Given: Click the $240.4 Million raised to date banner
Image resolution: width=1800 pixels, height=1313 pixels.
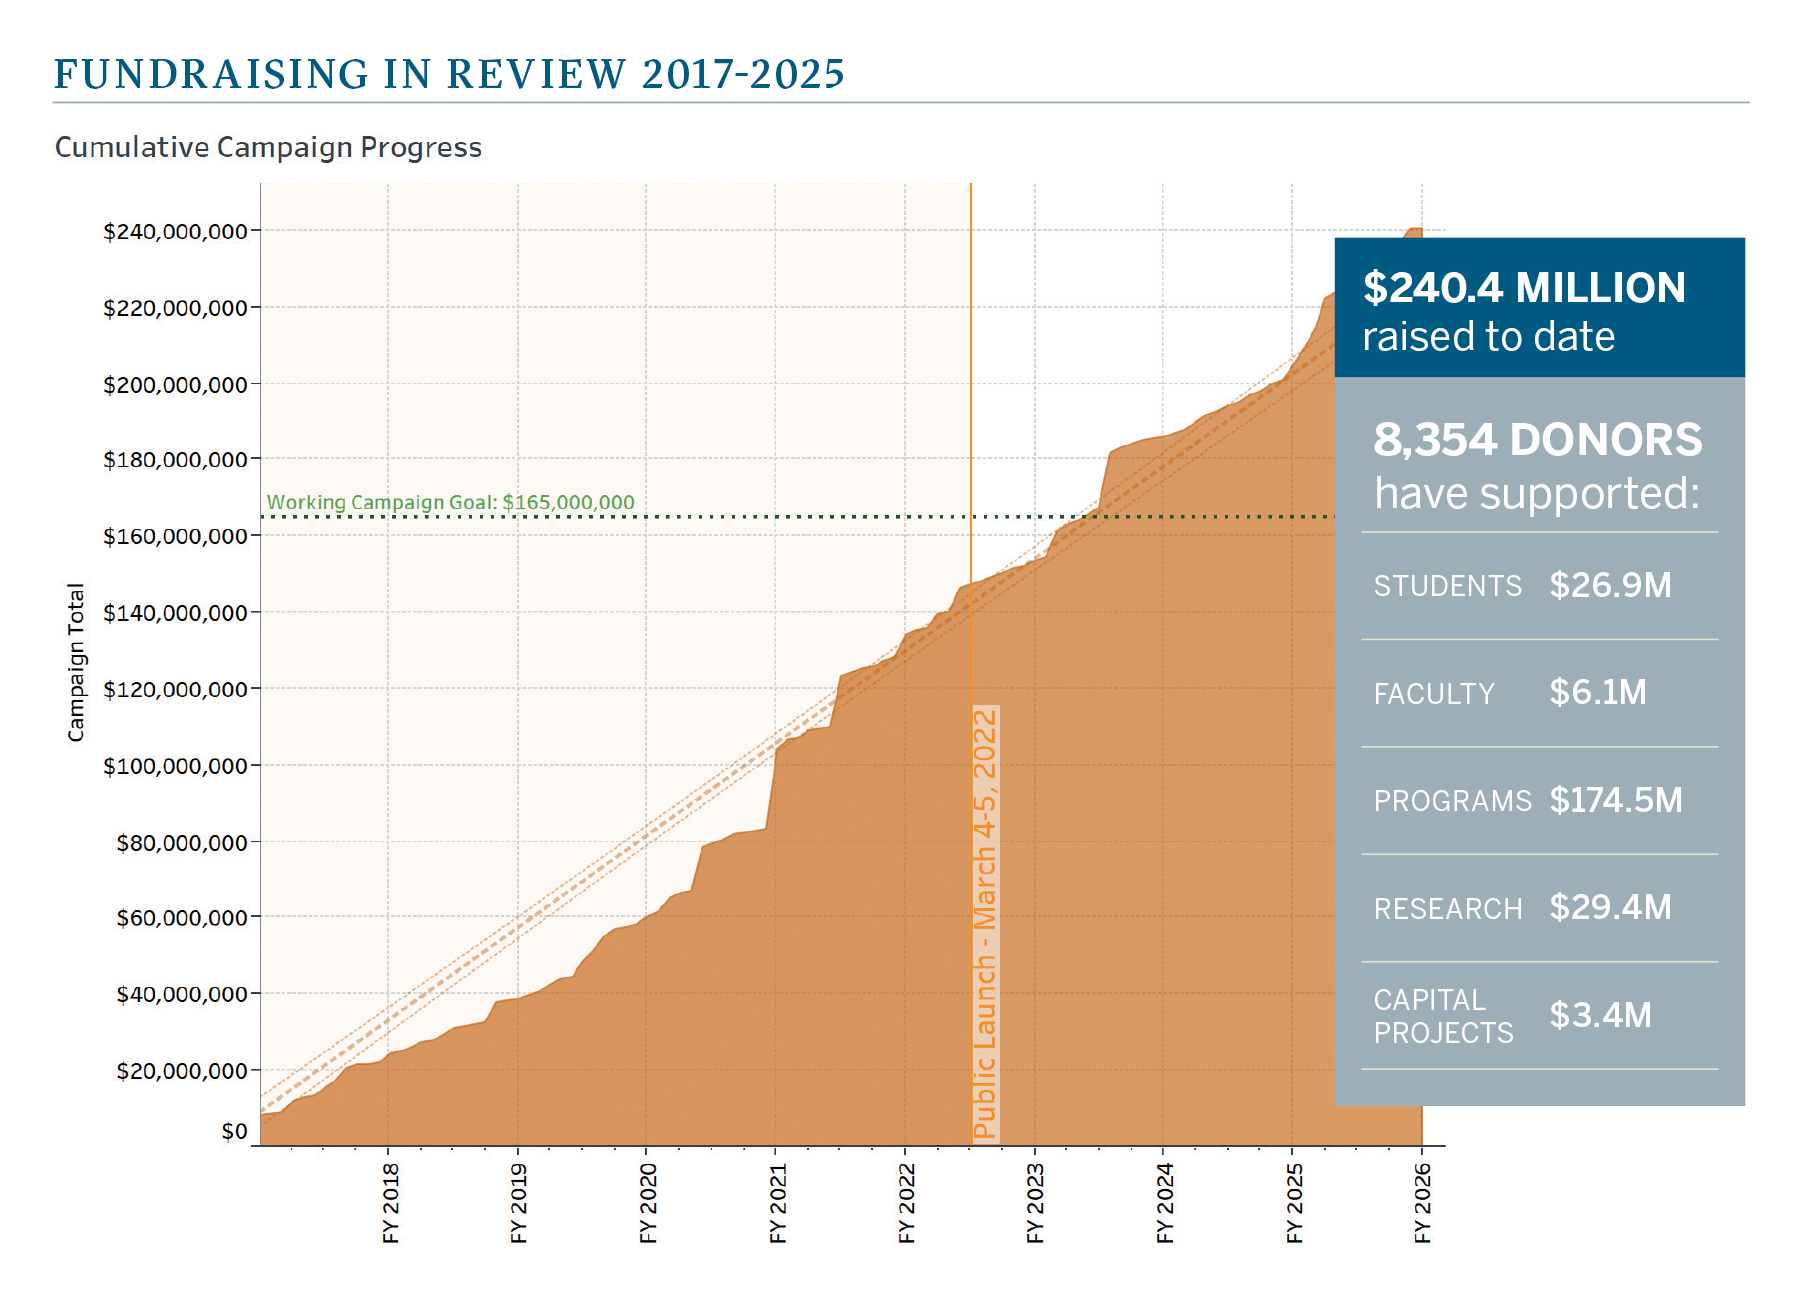Looking at the screenshot, I should (x=1538, y=310).
